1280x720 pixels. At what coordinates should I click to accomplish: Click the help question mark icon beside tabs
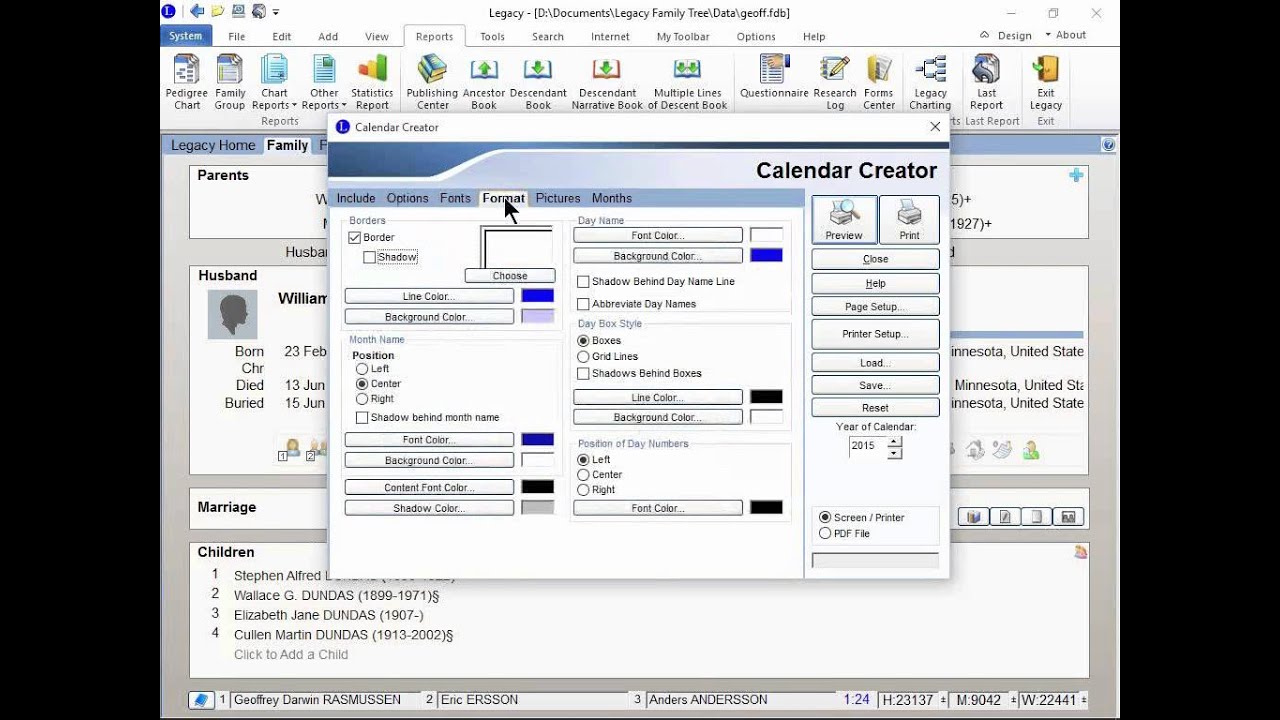[1108, 145]
